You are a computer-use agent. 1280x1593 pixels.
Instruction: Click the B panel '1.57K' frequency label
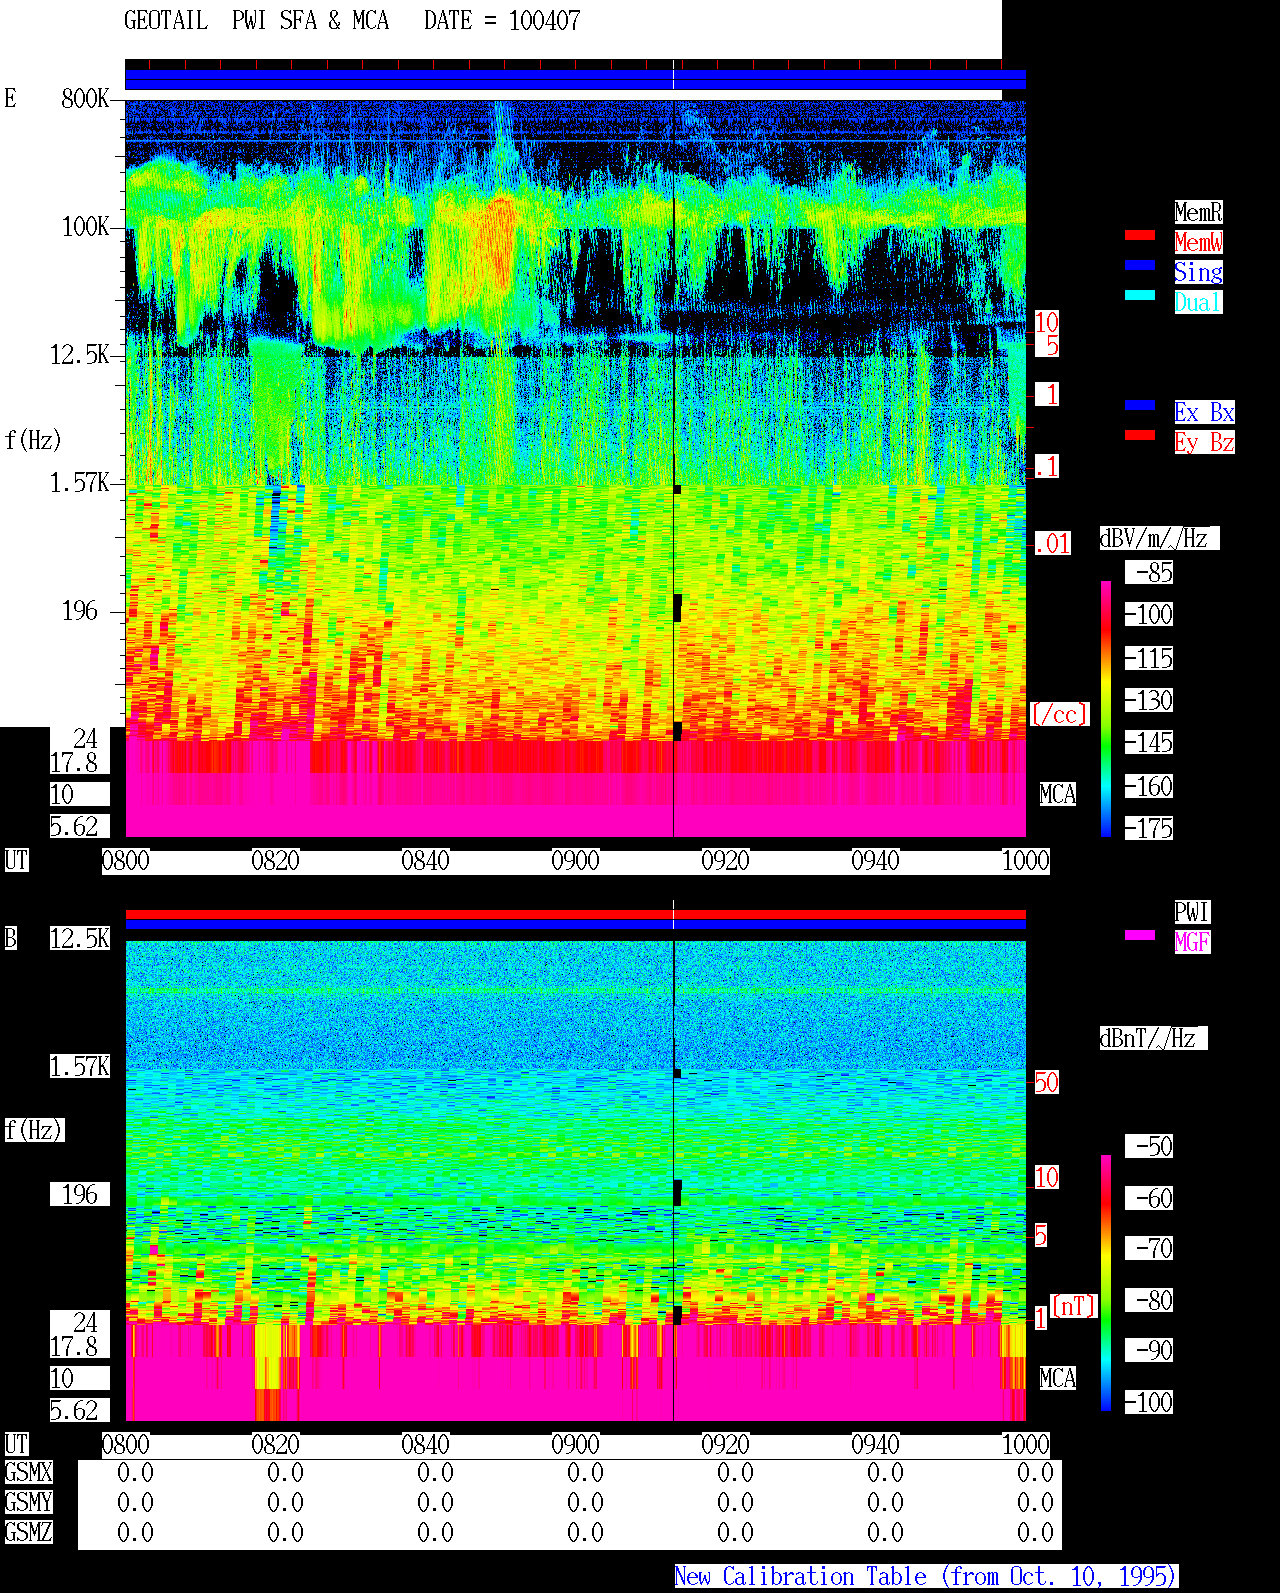[79, 1067]
